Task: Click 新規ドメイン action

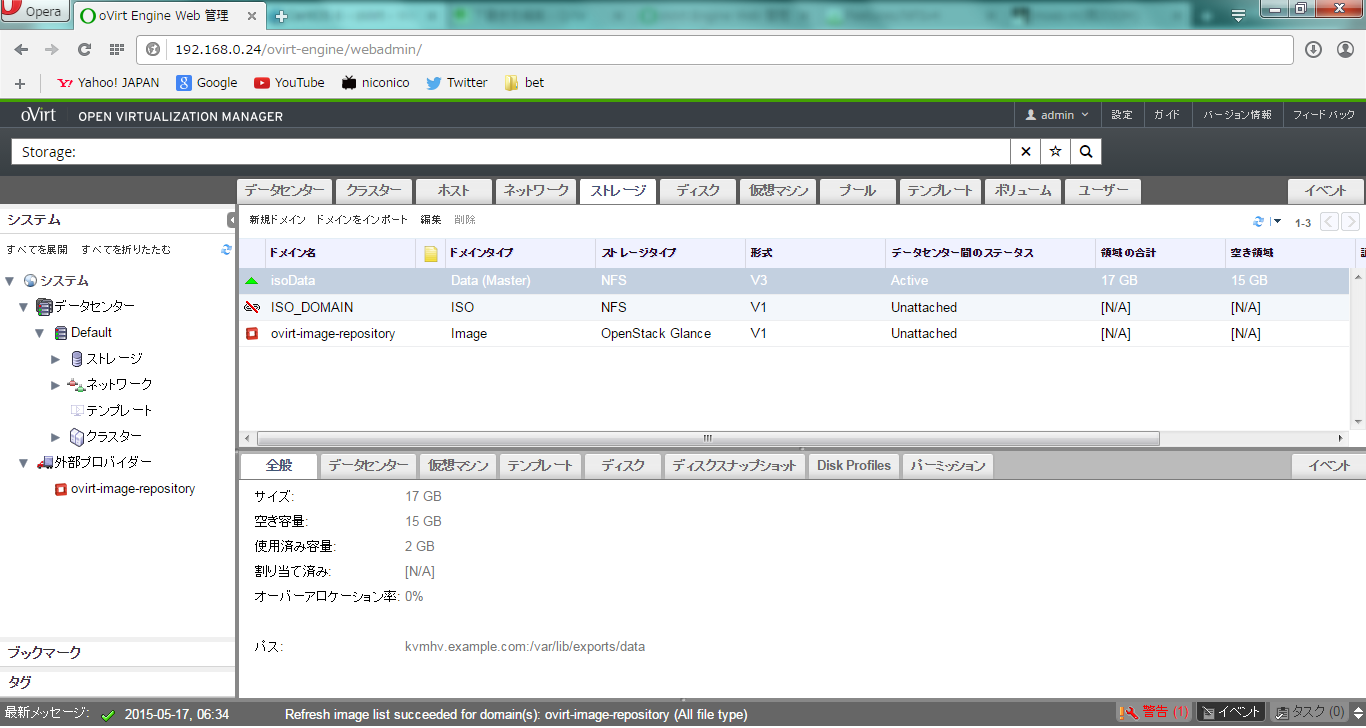Action: pyautogui.click(x=277, y=220)
